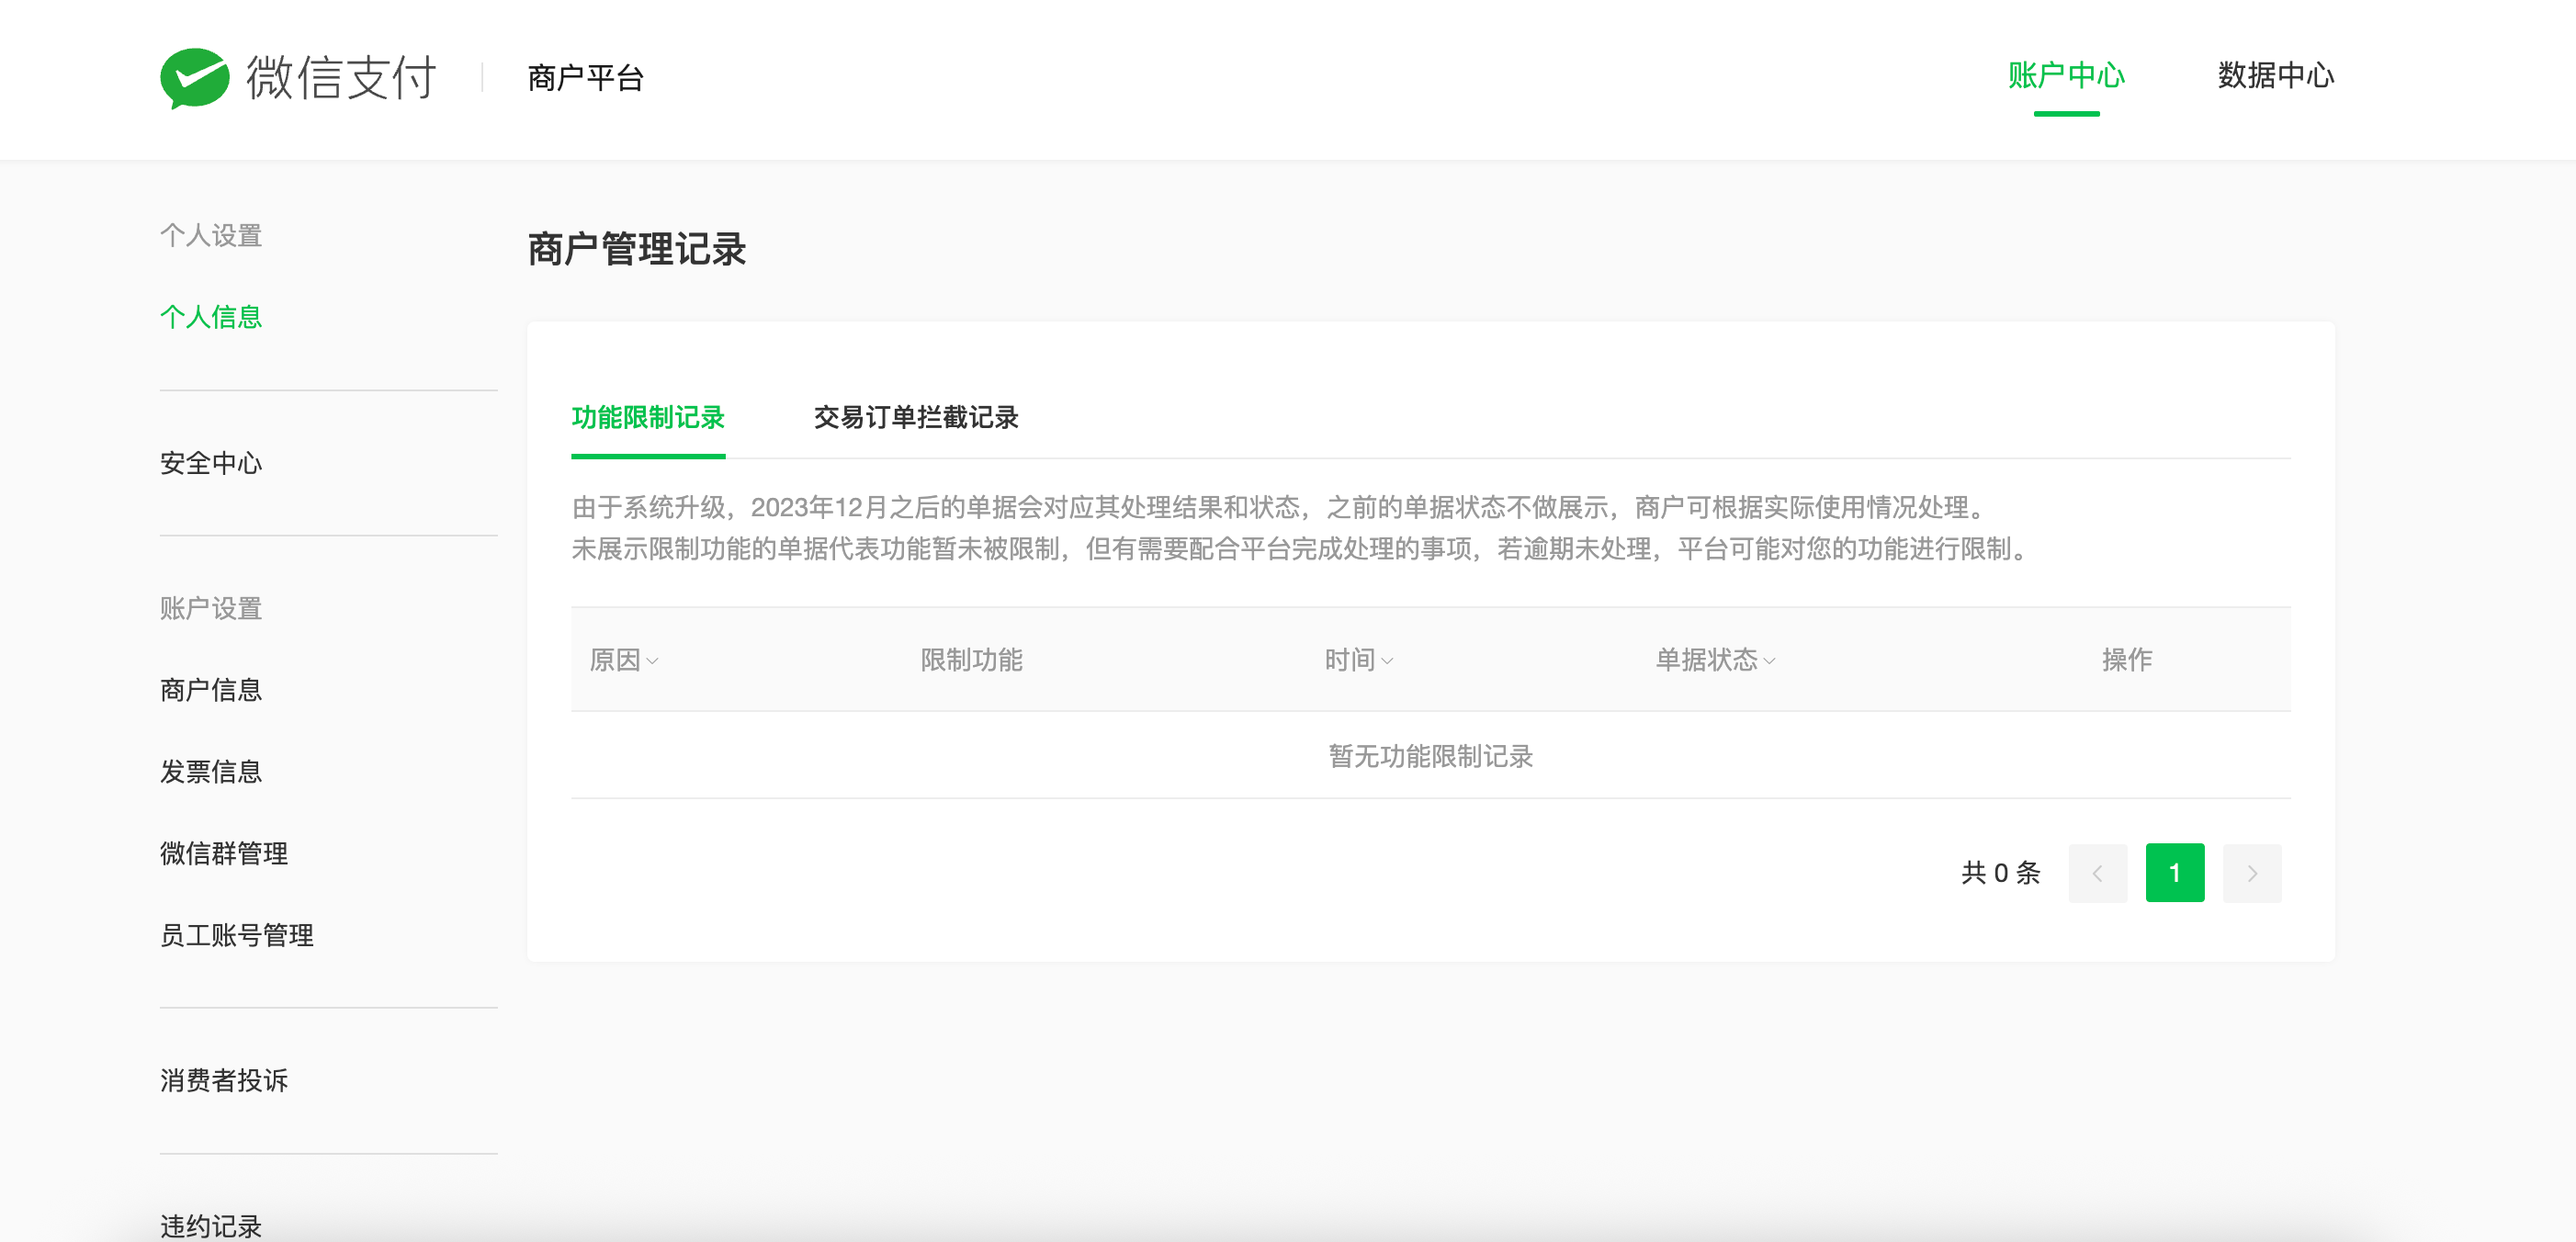Select the 功能限制记录 tab

pos(648,417)
